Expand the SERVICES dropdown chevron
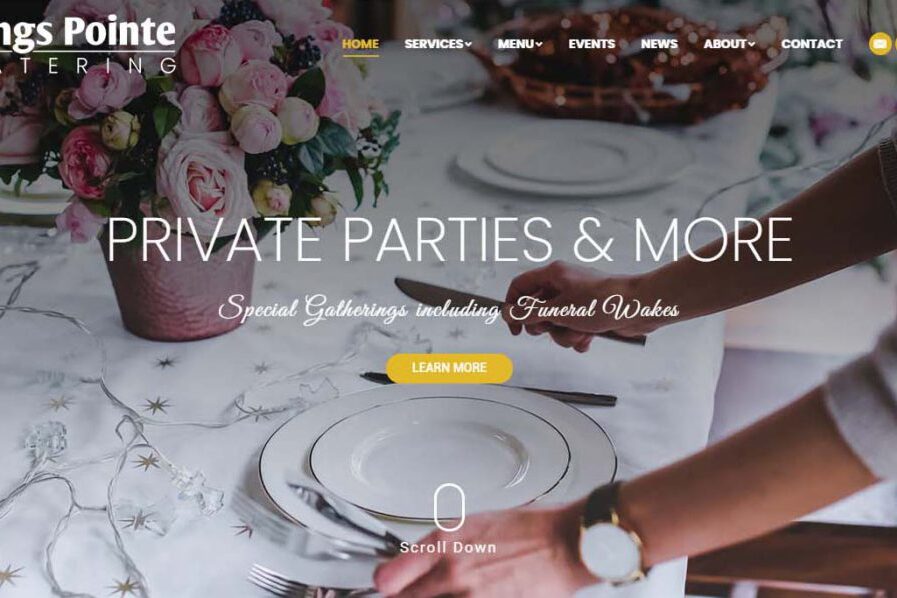This screenshot has width=897, height=598. [469, 44]
